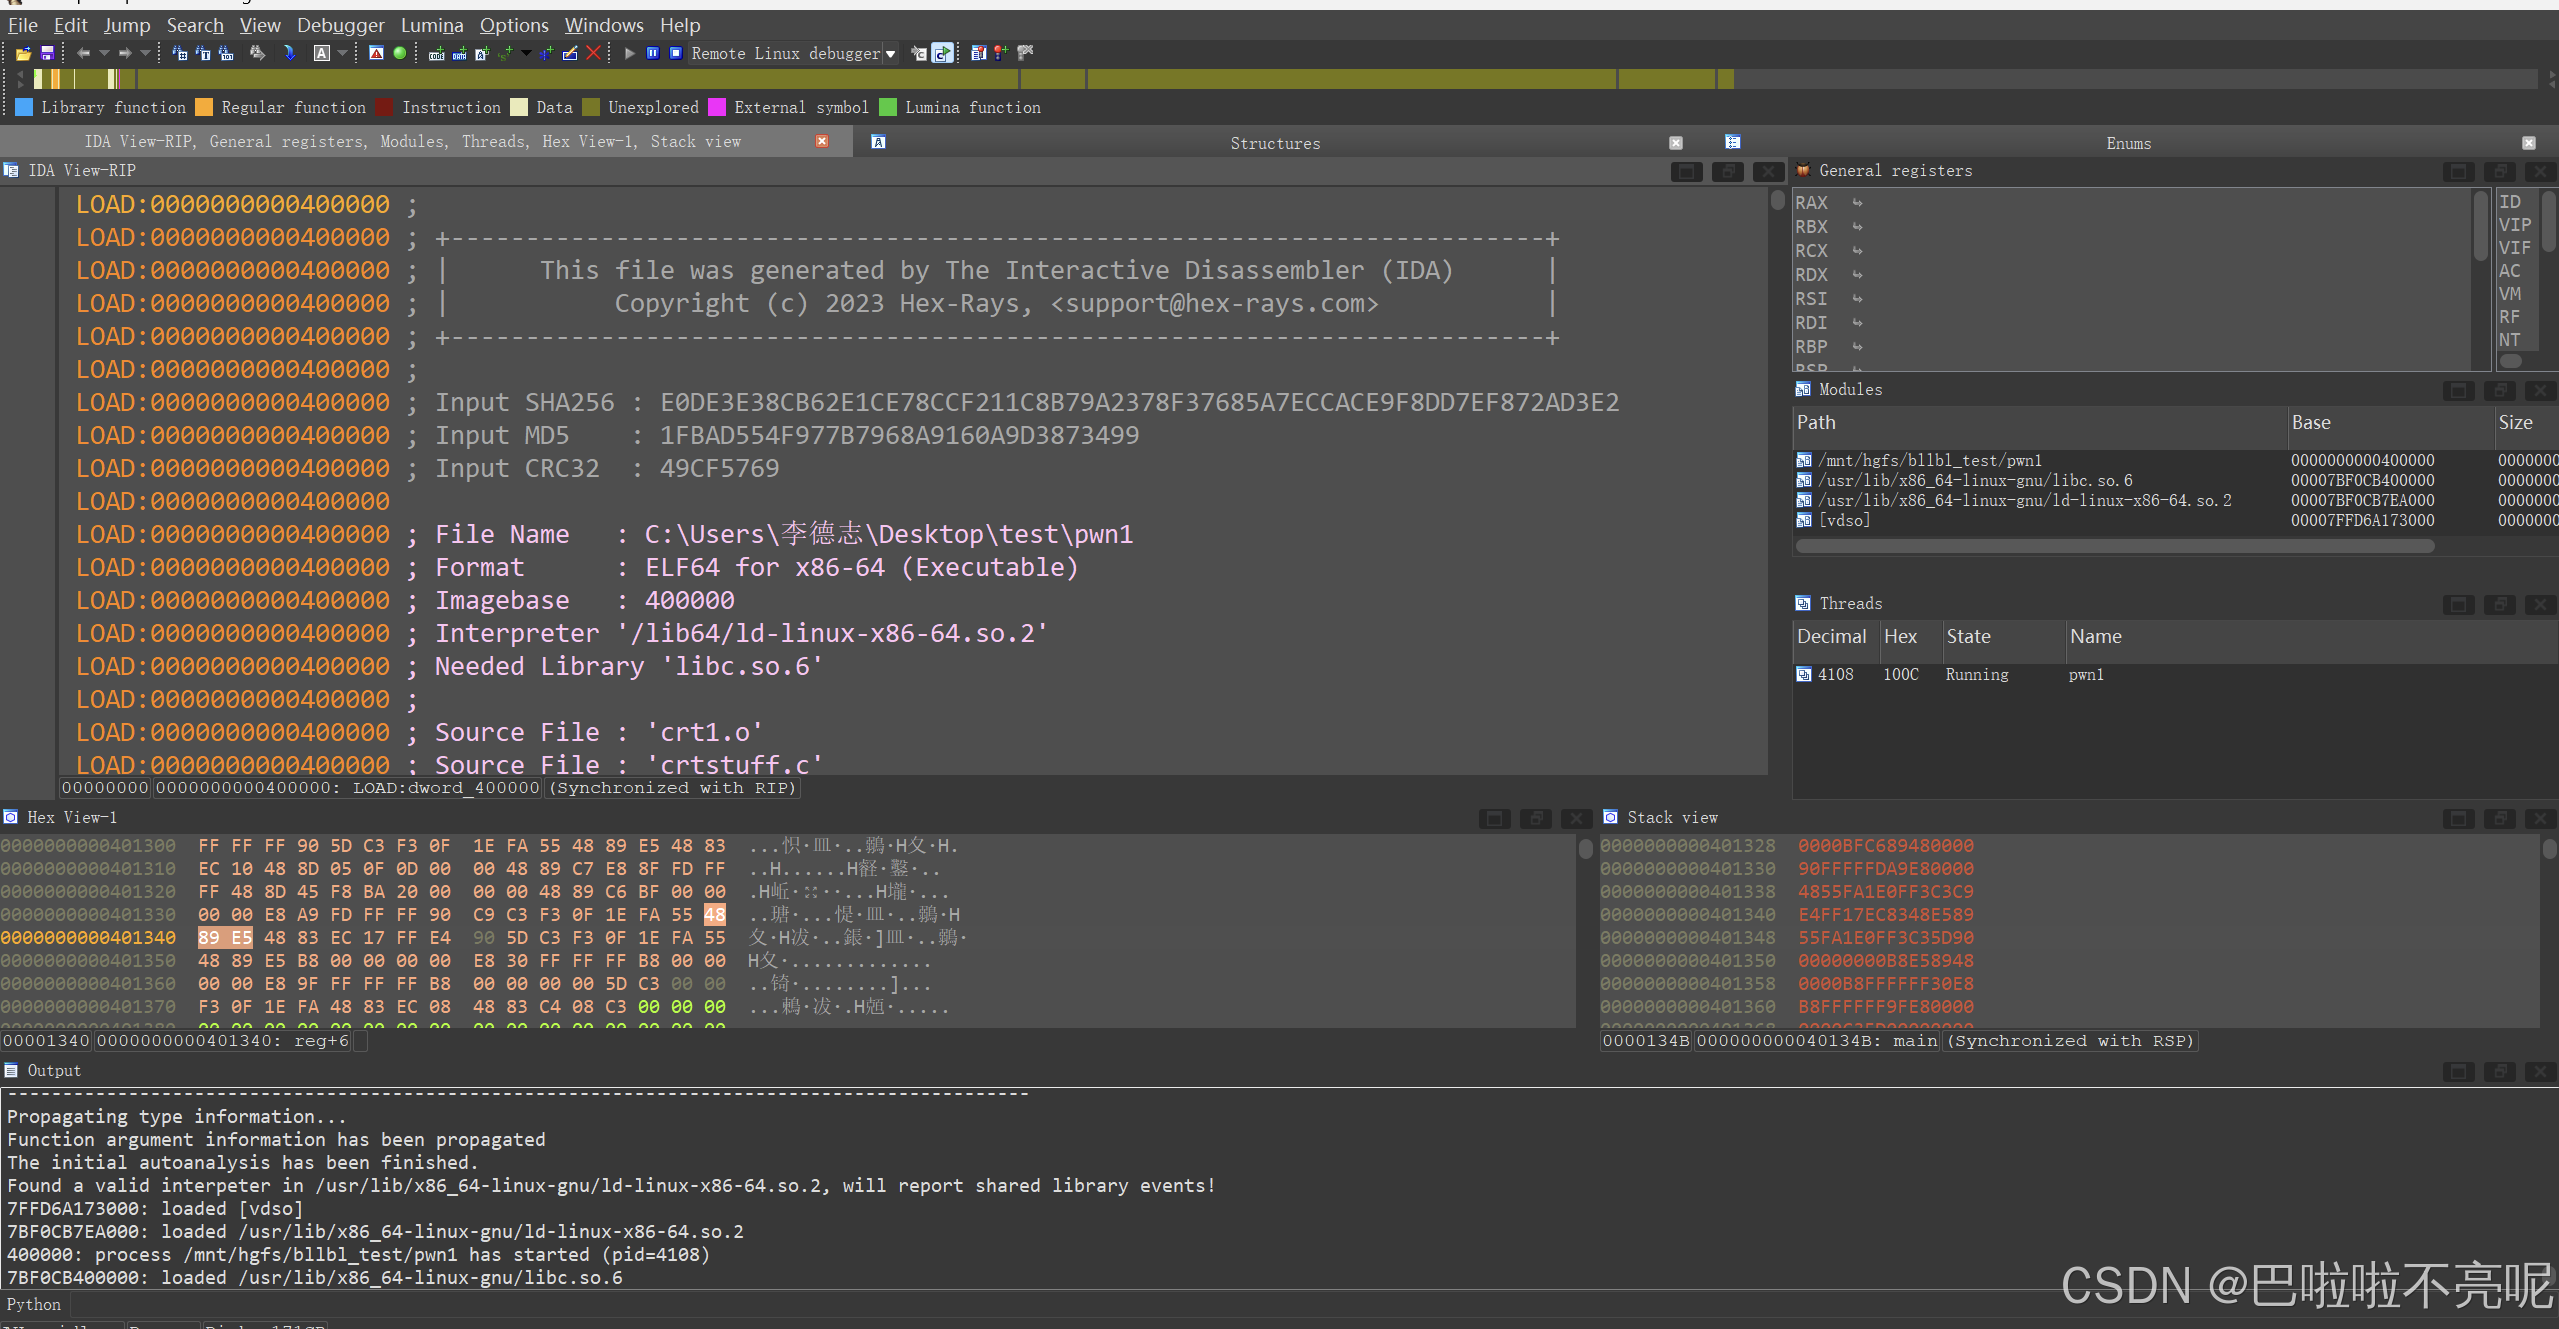Open the Debugger menu
The image size is (2559, 1329).
click(x=340, y=25)
